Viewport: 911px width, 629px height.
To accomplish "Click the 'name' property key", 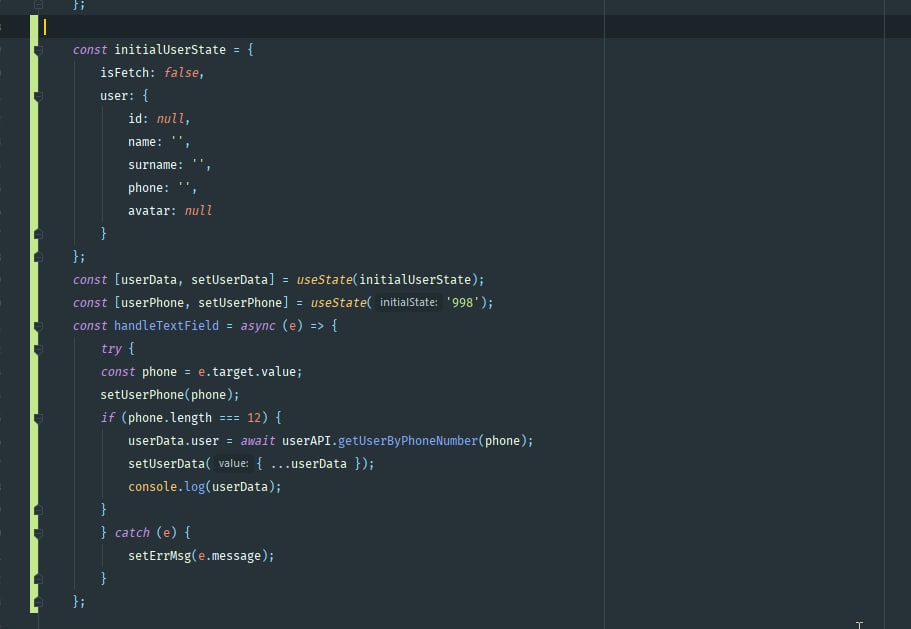I will [142, 142].
